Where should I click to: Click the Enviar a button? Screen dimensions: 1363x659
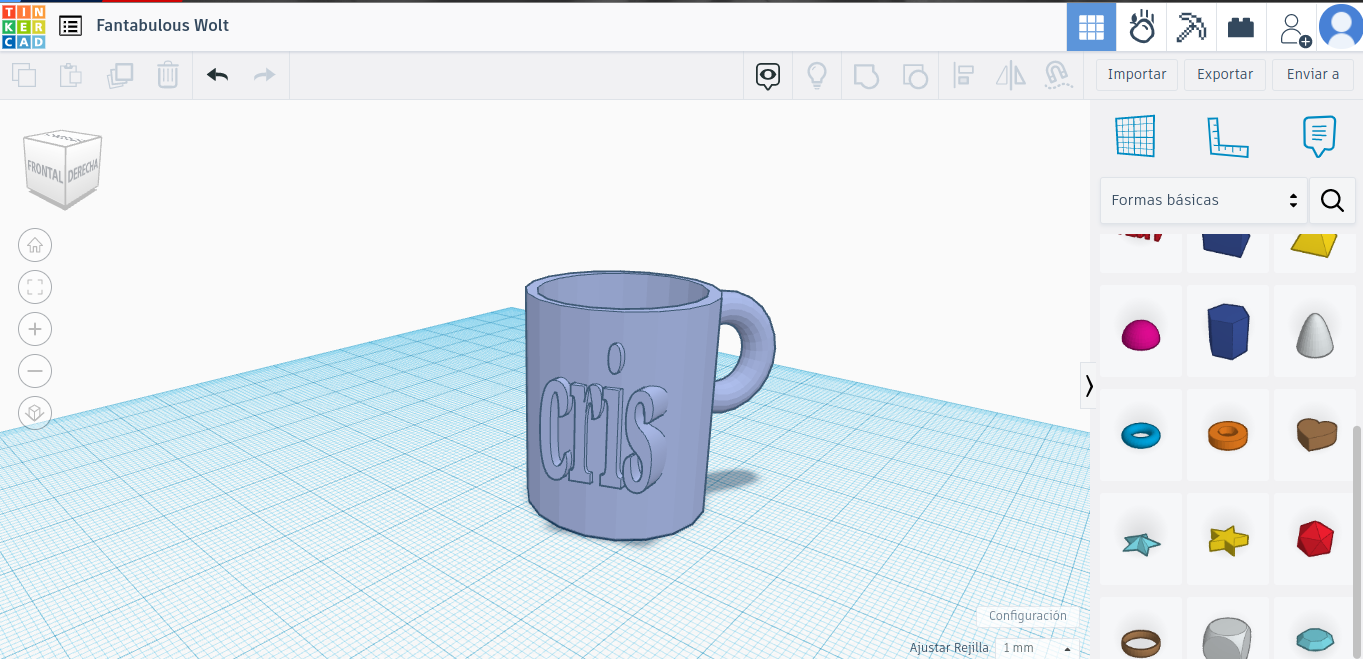pyautogui.click(x=1313, y=74)
